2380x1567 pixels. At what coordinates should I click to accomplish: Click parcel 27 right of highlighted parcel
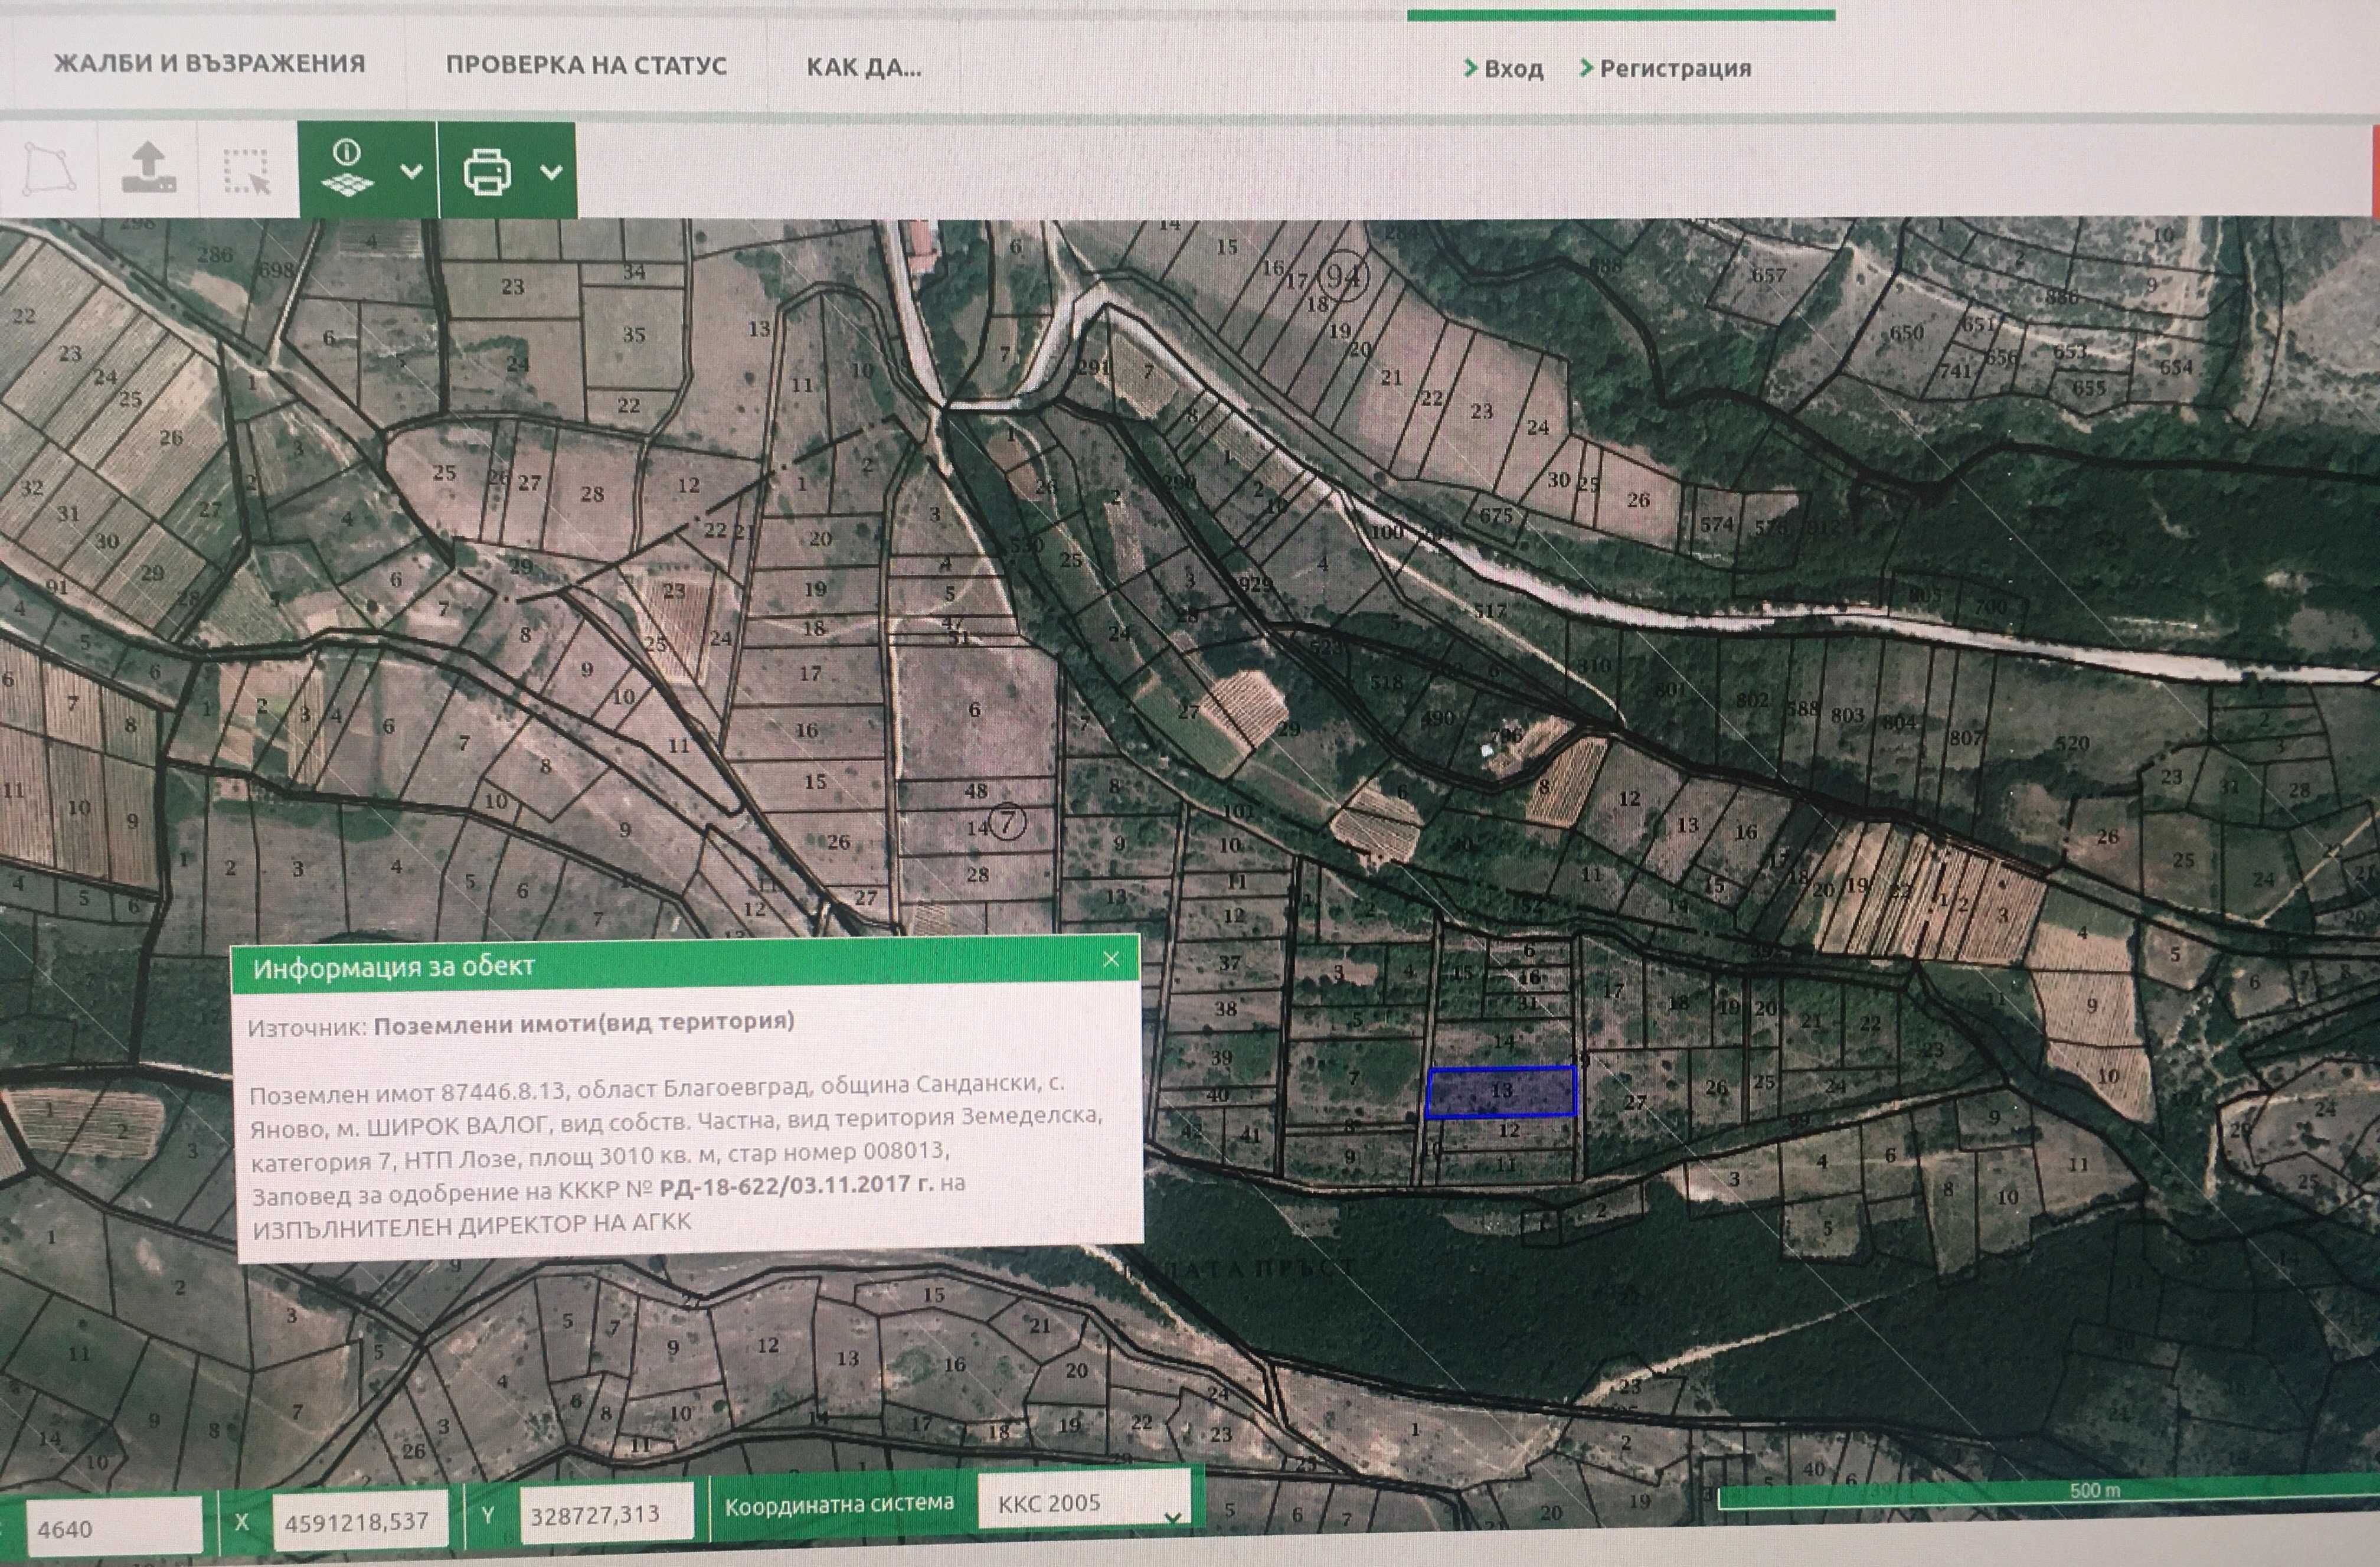(x=1634, y=1102)
